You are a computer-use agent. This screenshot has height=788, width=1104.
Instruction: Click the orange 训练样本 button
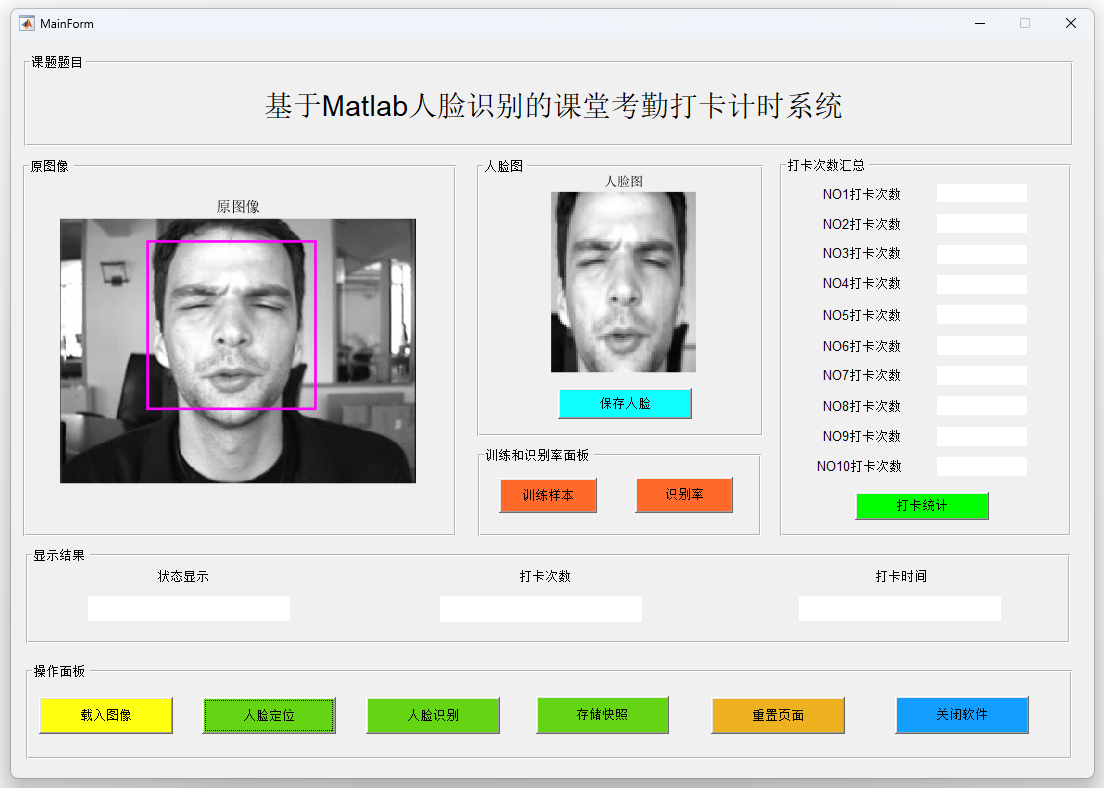[548, 495]
